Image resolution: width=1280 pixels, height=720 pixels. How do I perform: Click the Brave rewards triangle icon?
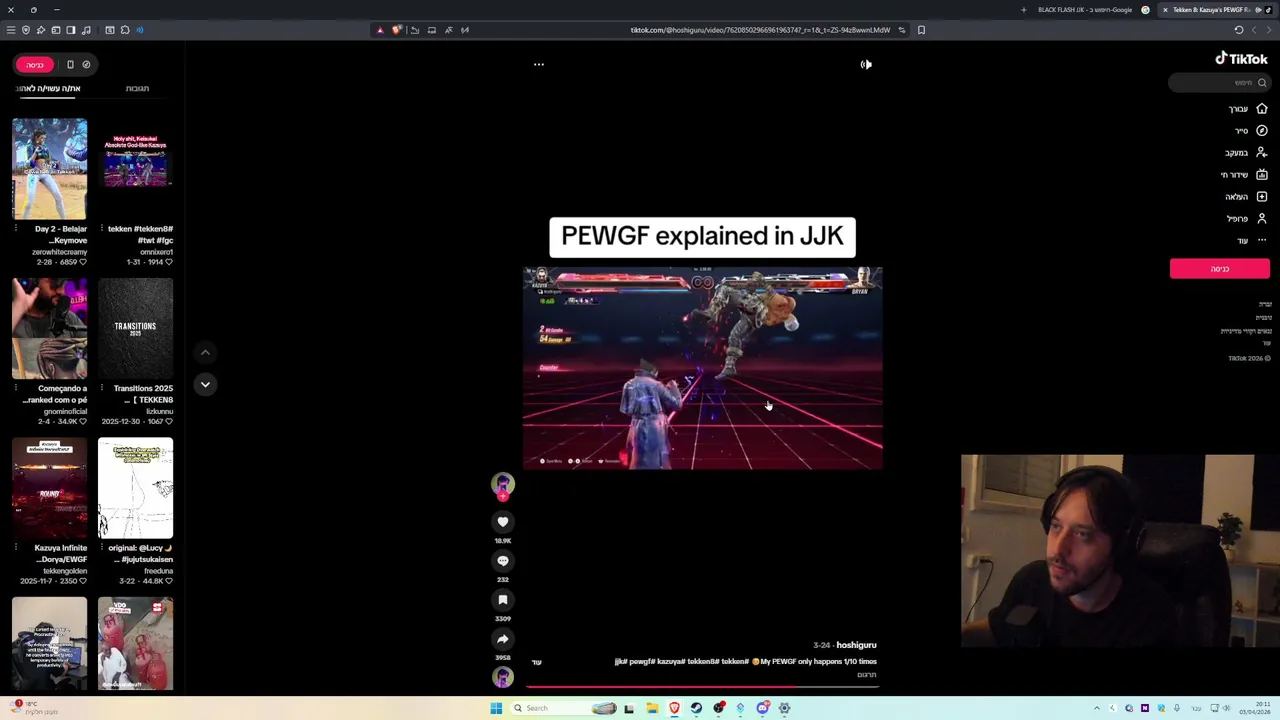tap(380, 30)
